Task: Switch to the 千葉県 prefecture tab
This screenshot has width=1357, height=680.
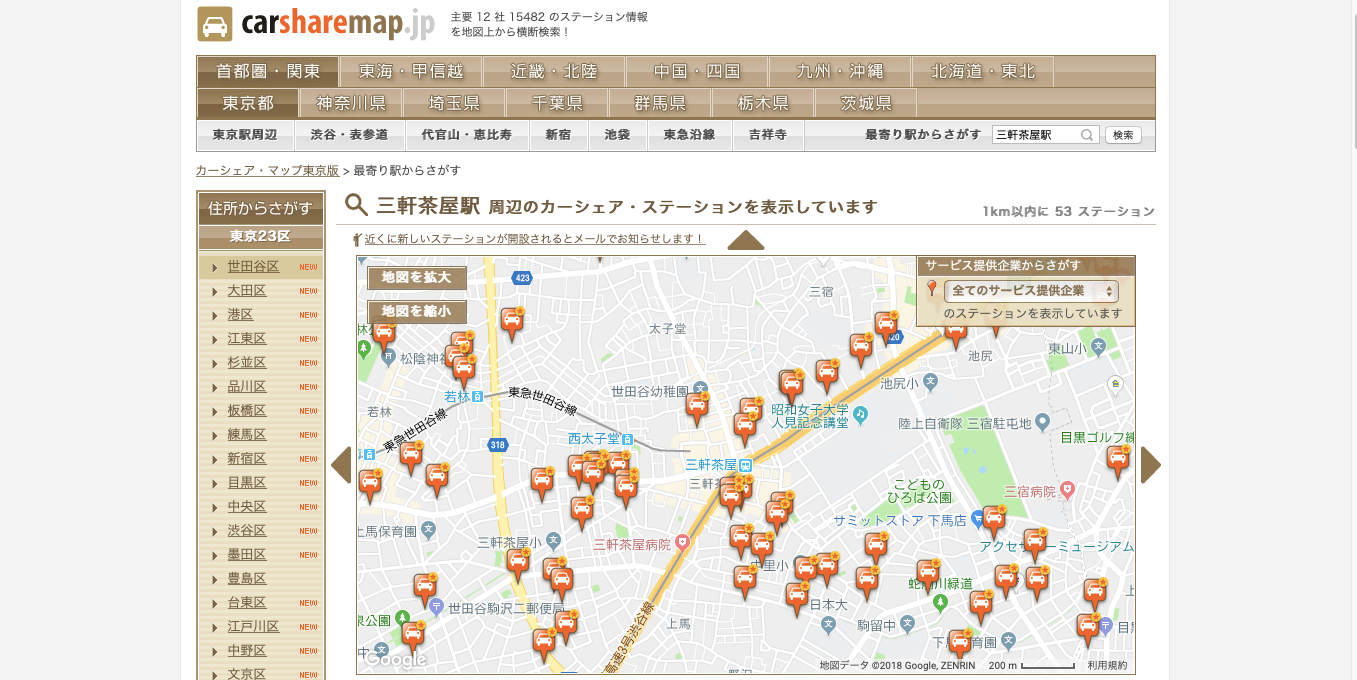Action: pyautogui.click(x=557, y=103)
